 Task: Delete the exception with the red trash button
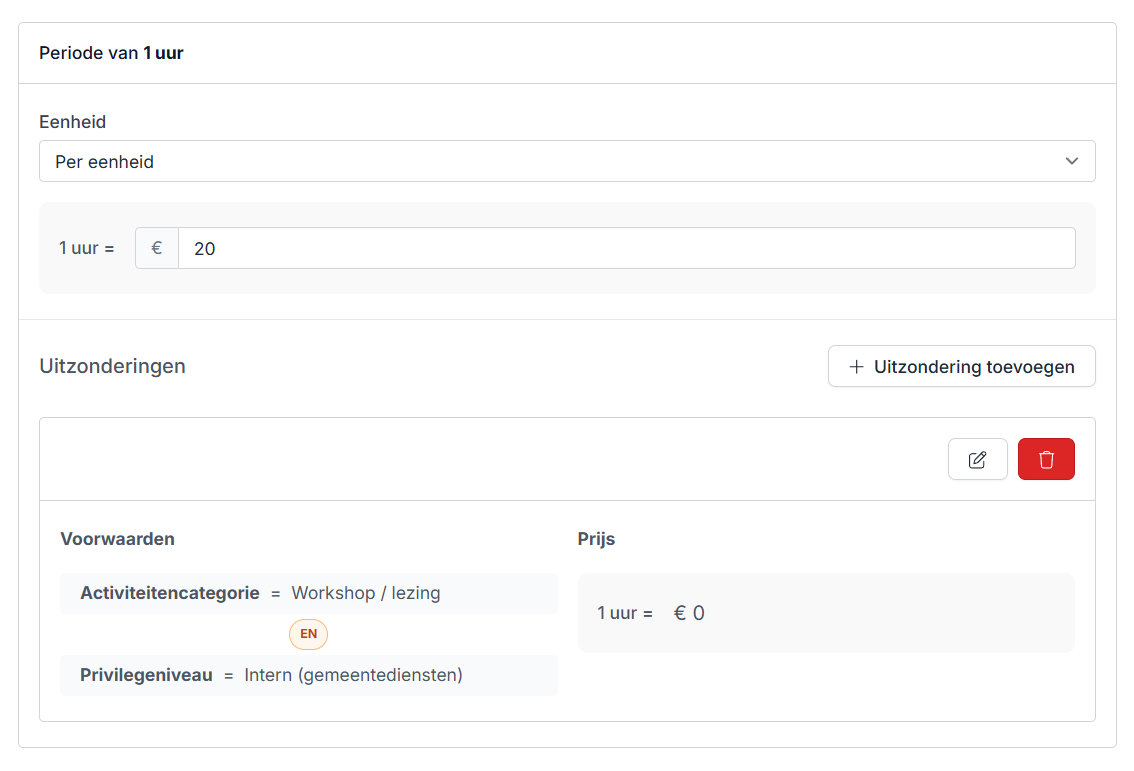tap(1046, 460)
